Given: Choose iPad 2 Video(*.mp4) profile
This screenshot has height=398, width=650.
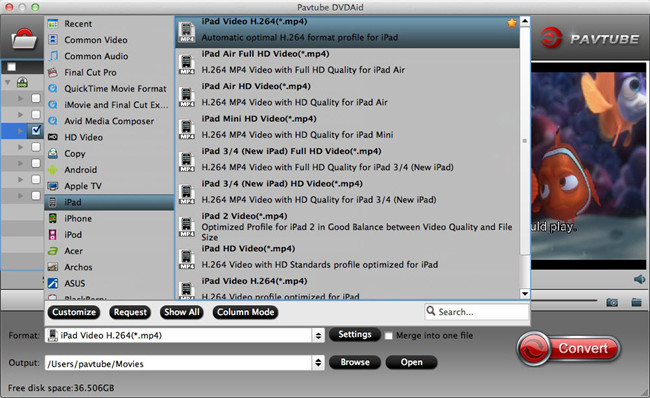Looking at the screenshot, I should 347,227.
